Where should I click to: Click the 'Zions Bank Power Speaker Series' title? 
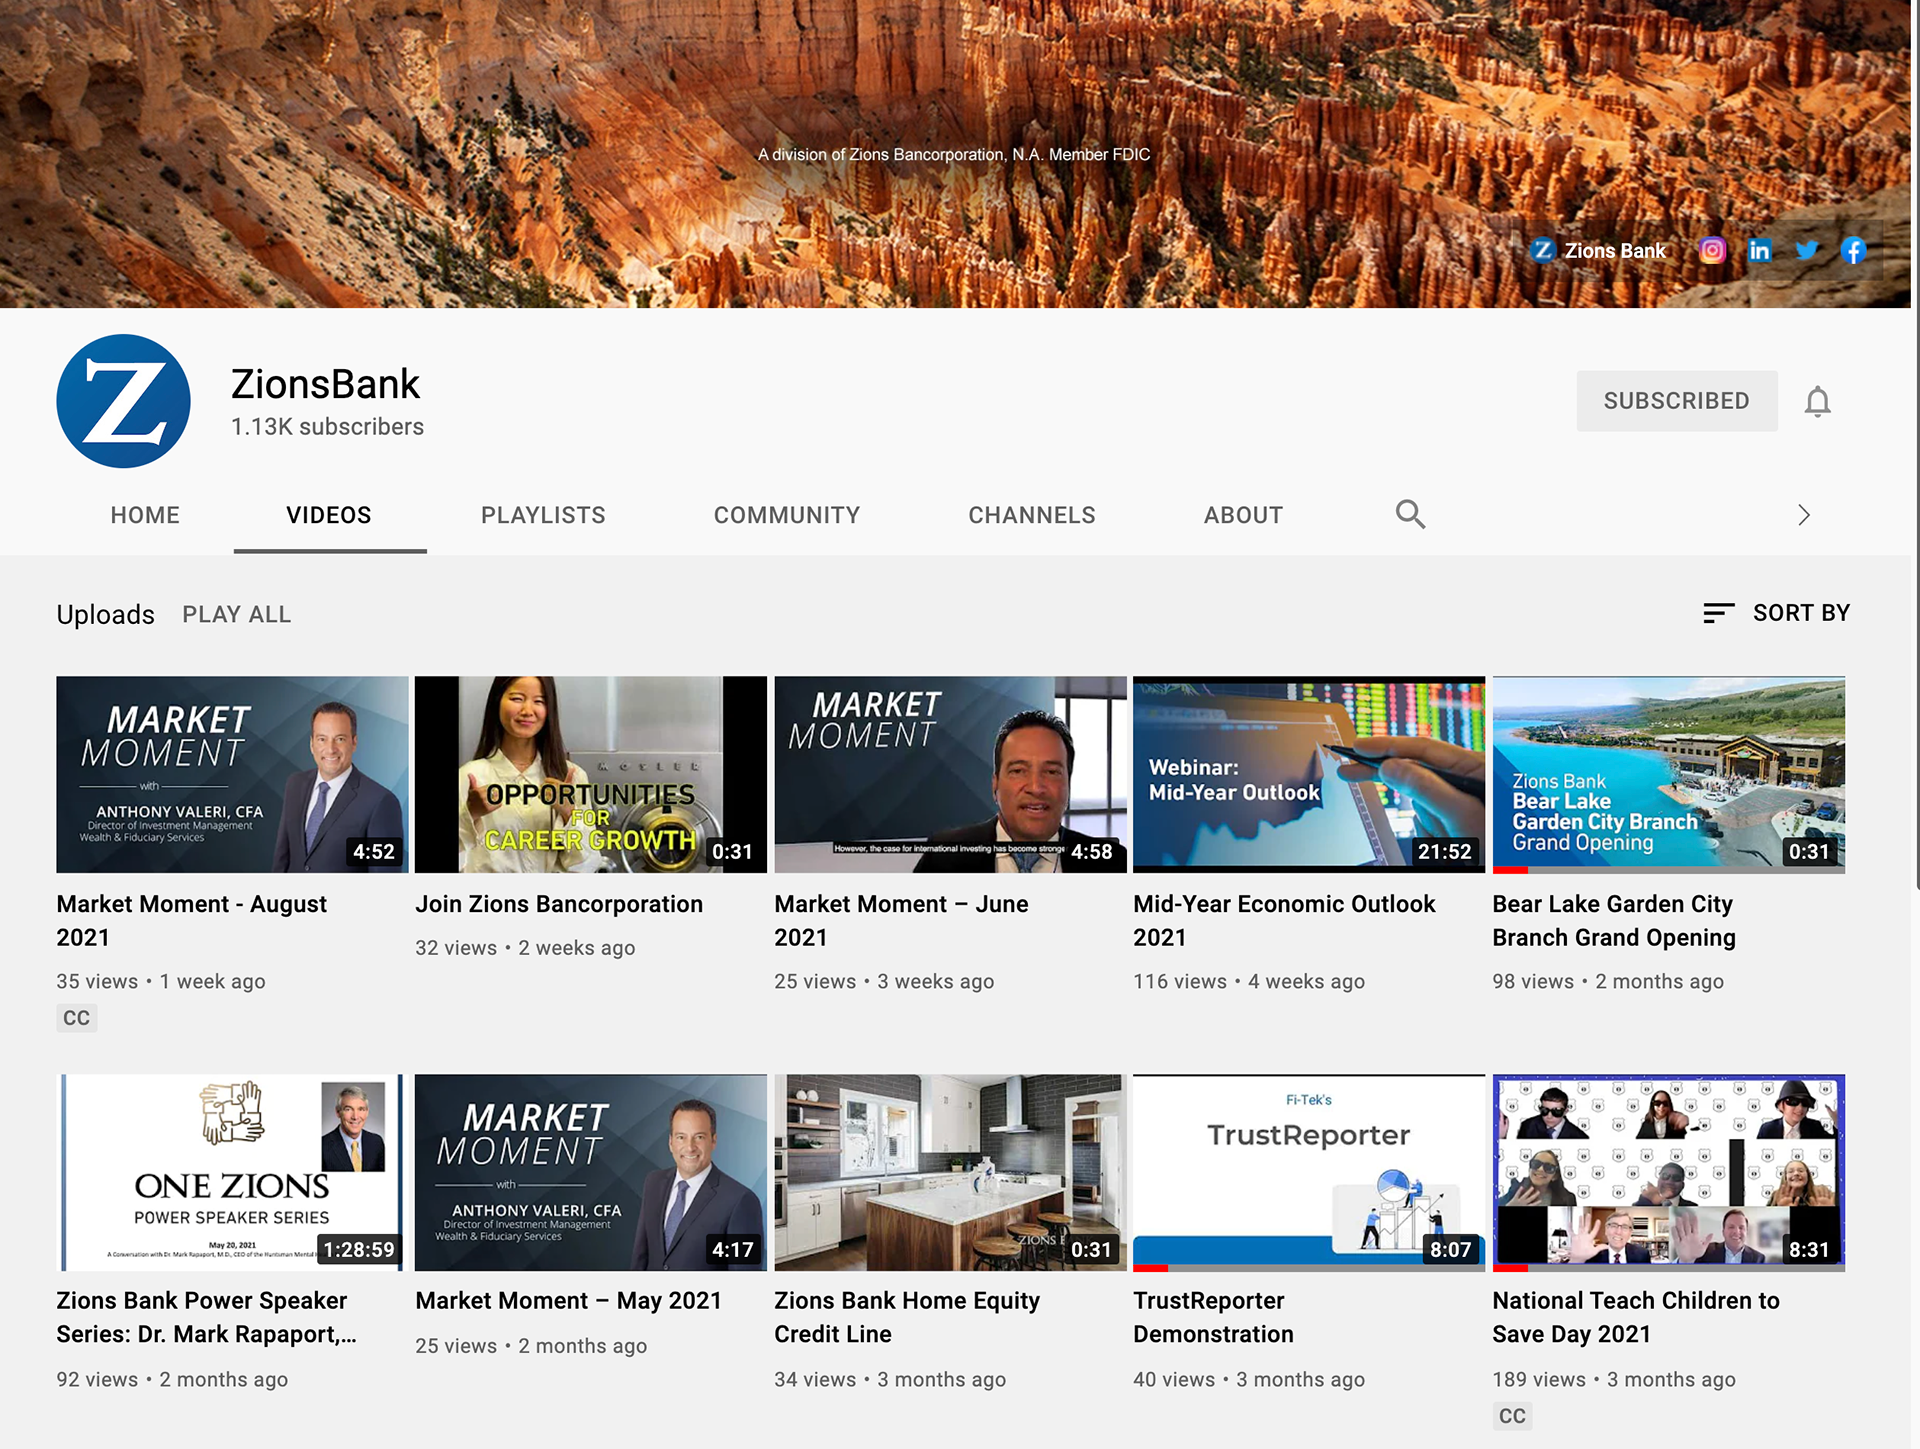[206, 1317]
